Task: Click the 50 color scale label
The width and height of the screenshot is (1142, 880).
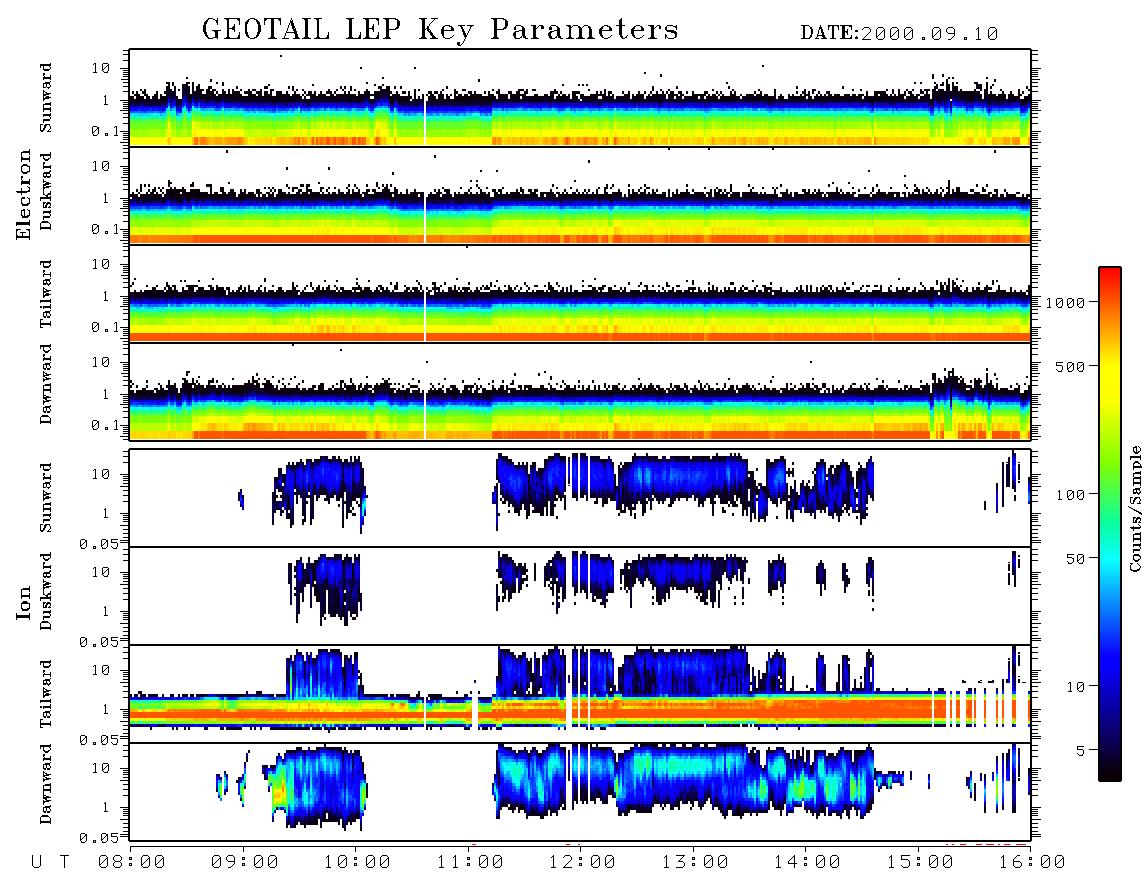Action: pos(1075,559)
